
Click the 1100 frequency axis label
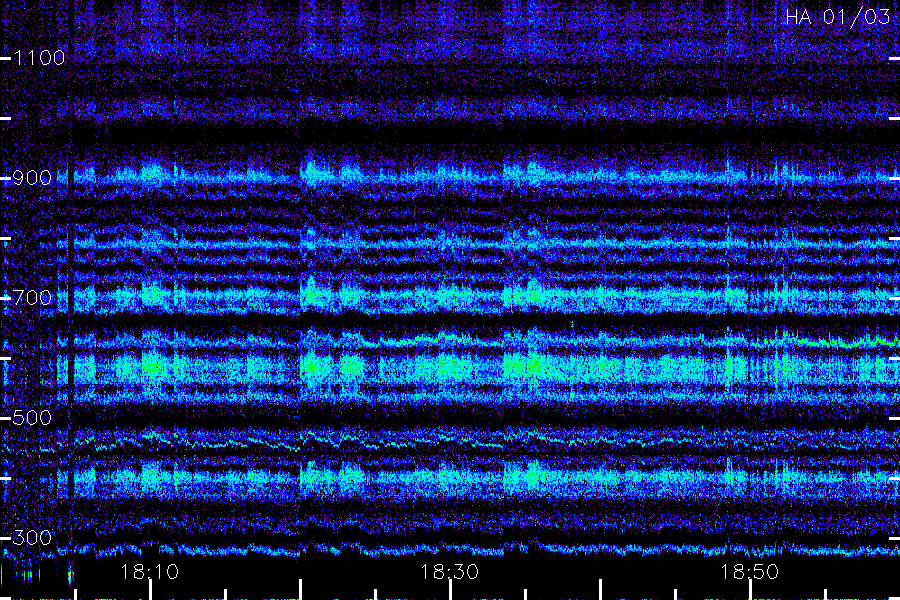(40, 58)
